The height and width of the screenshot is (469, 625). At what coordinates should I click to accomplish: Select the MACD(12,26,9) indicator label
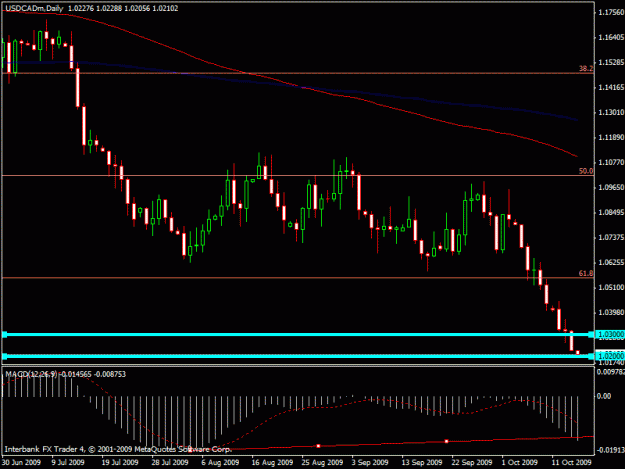31,374
